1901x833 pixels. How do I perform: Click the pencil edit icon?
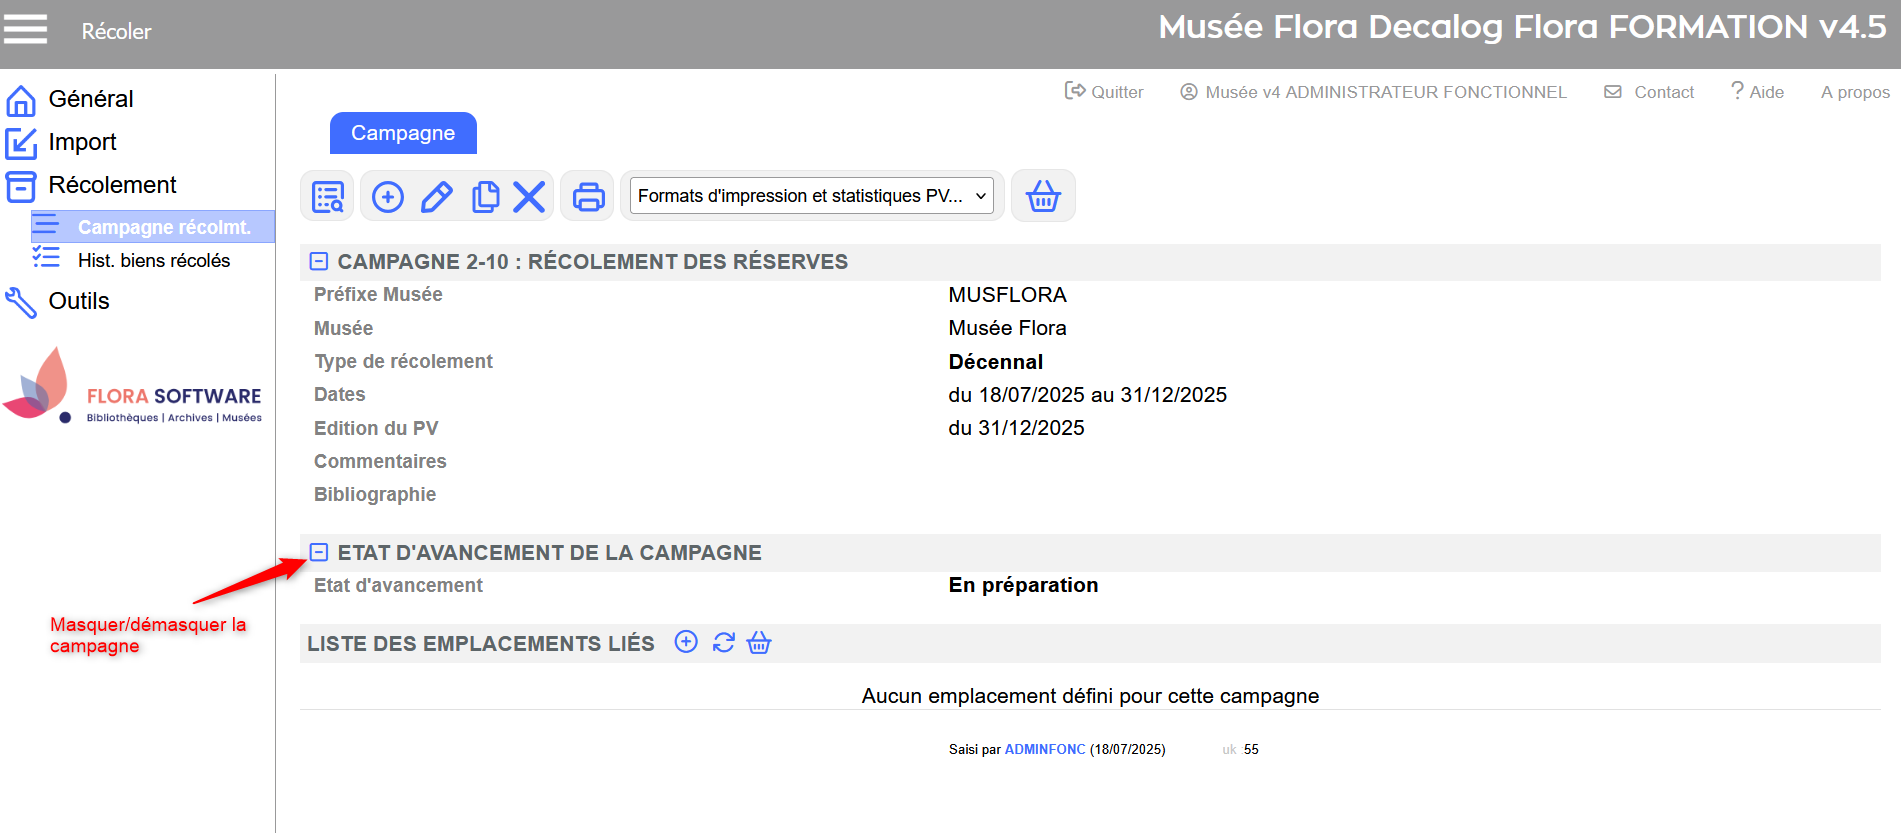[x=437, y=197]
